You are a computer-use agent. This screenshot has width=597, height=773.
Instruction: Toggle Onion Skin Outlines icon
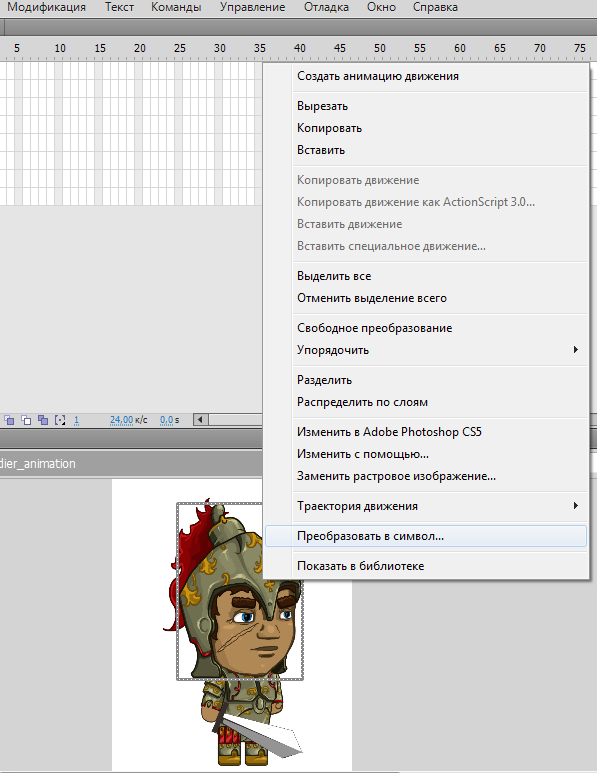click(x=26, y=420)
